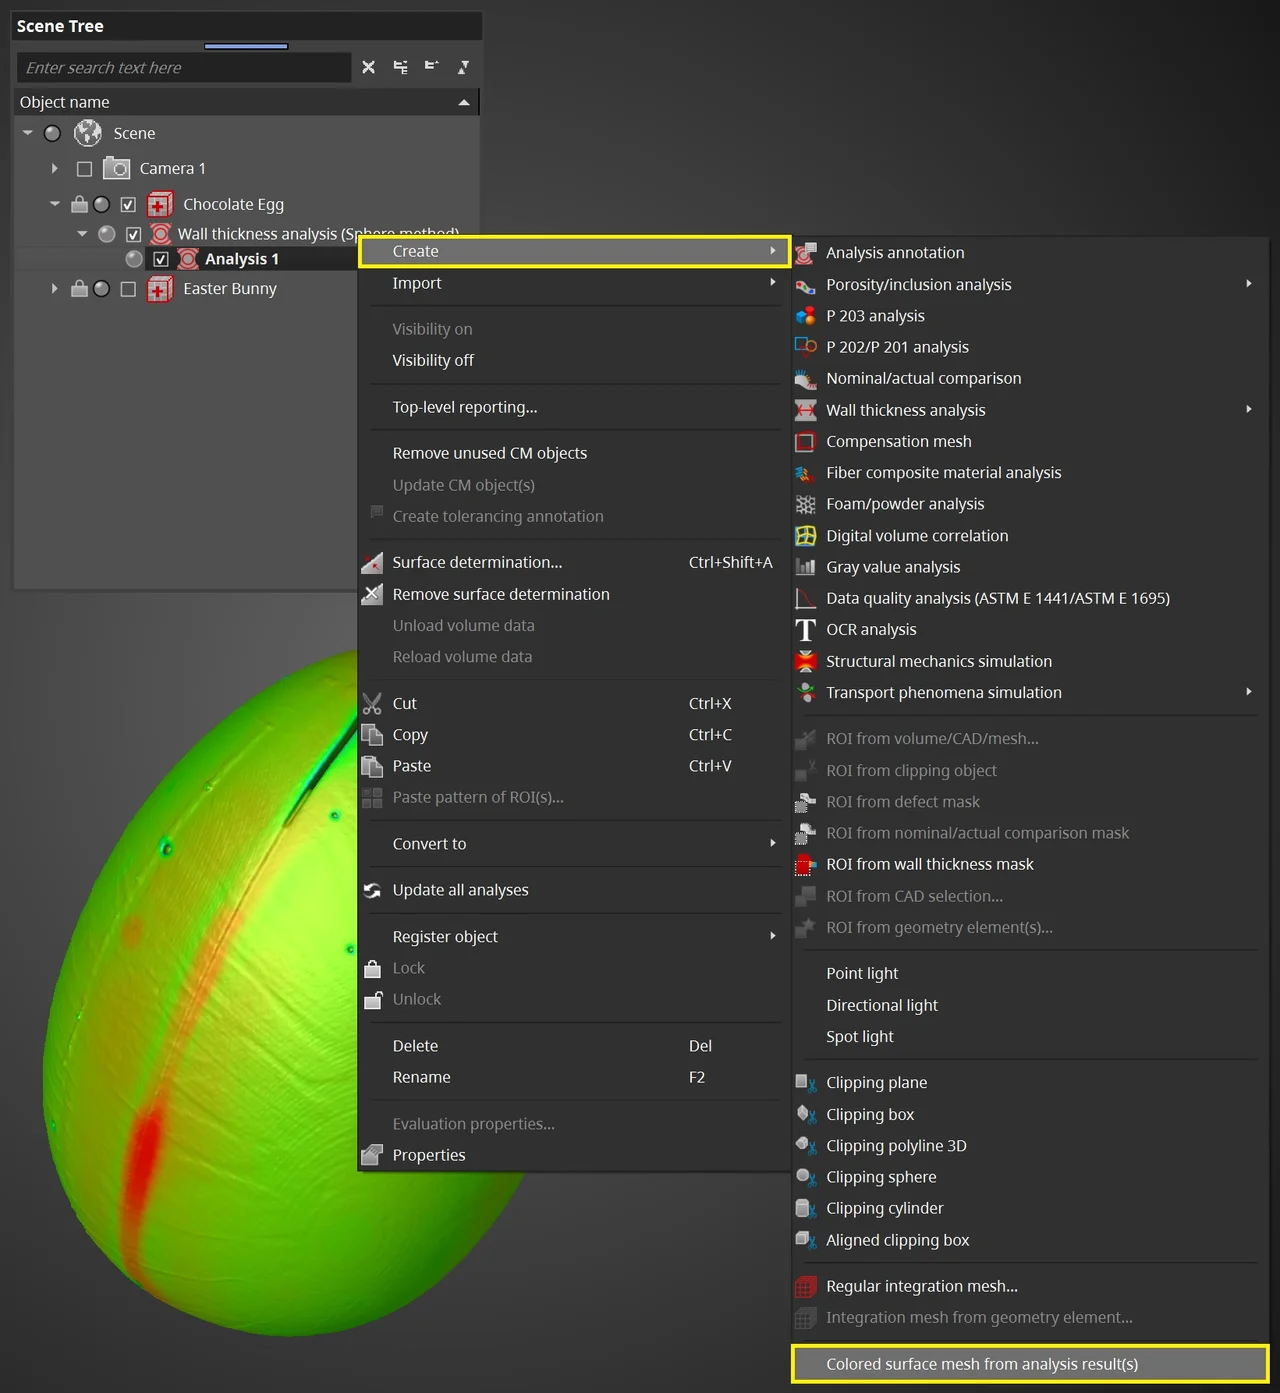1280x1393 pixels.
Task: Collapse the Wall thickness analysis node
Action: [x=82, y=234]
